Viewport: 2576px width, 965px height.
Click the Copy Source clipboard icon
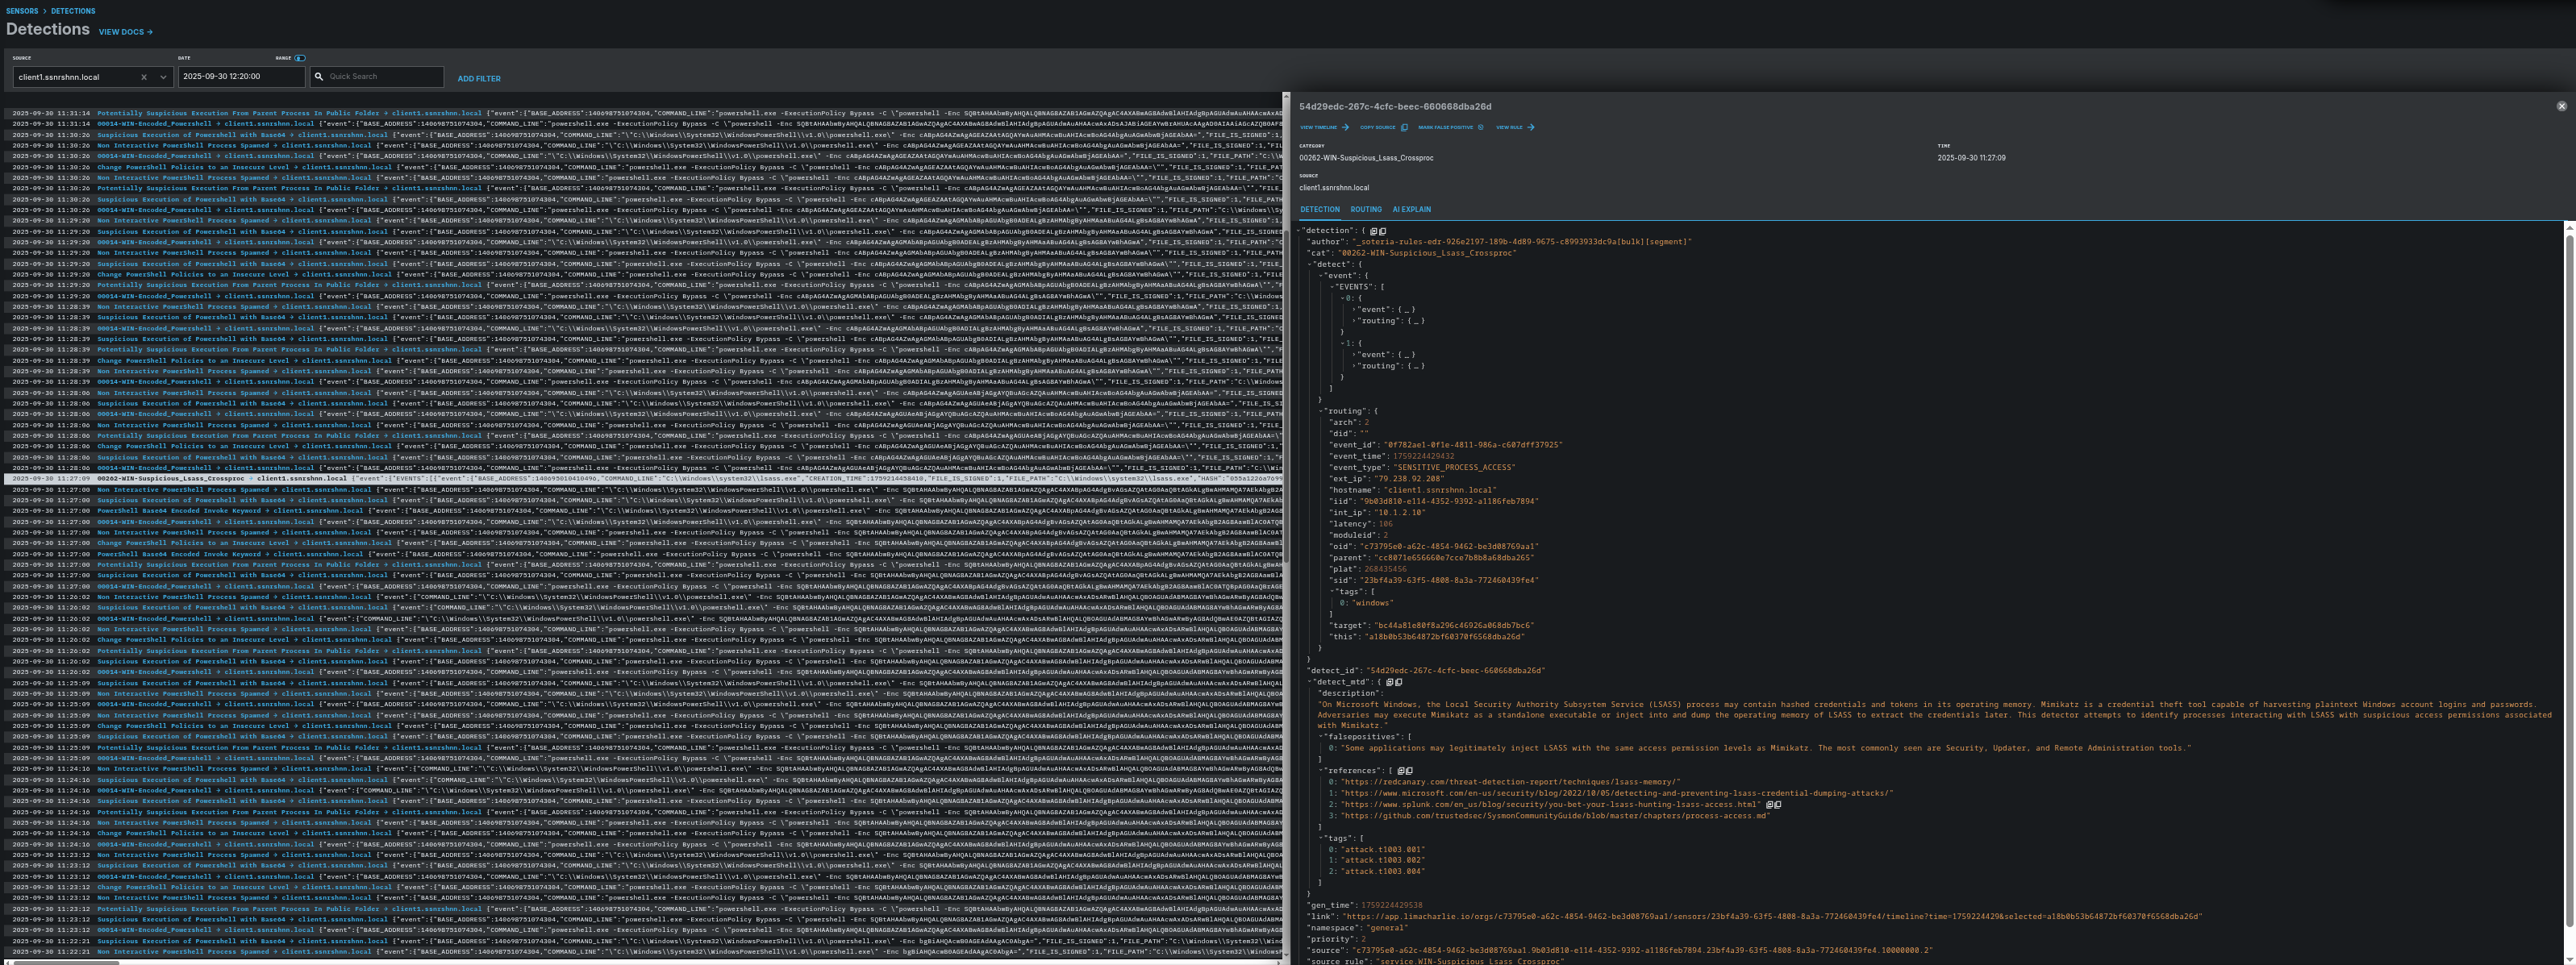pyautogui.click(x=1404, y=127)
